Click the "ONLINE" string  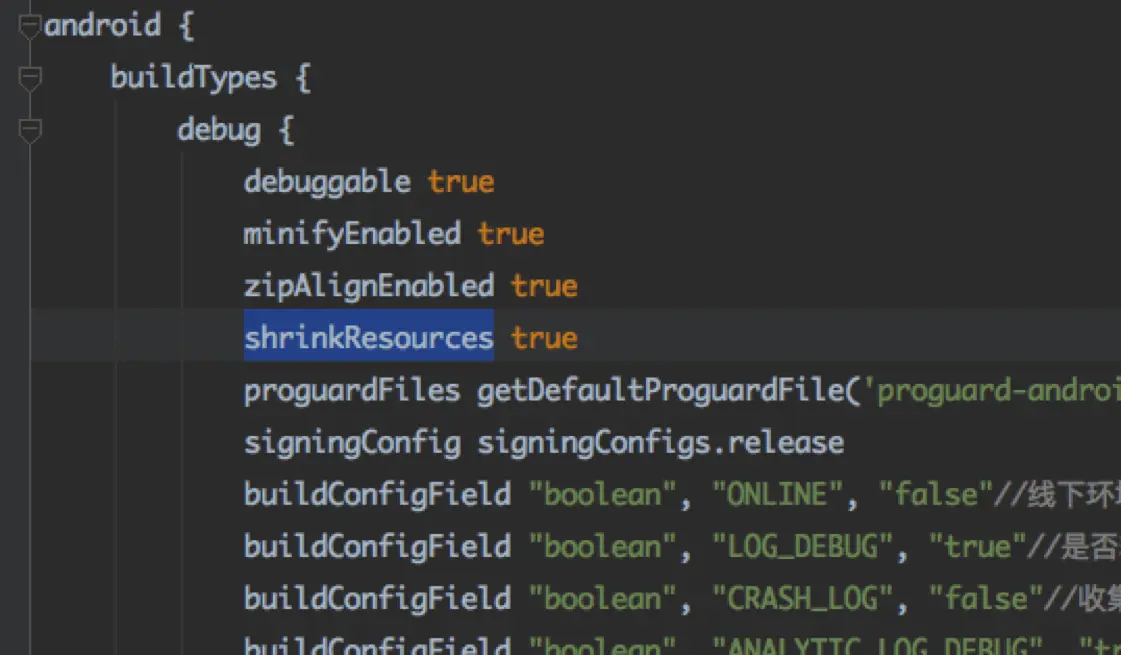[x=777, y=495]
